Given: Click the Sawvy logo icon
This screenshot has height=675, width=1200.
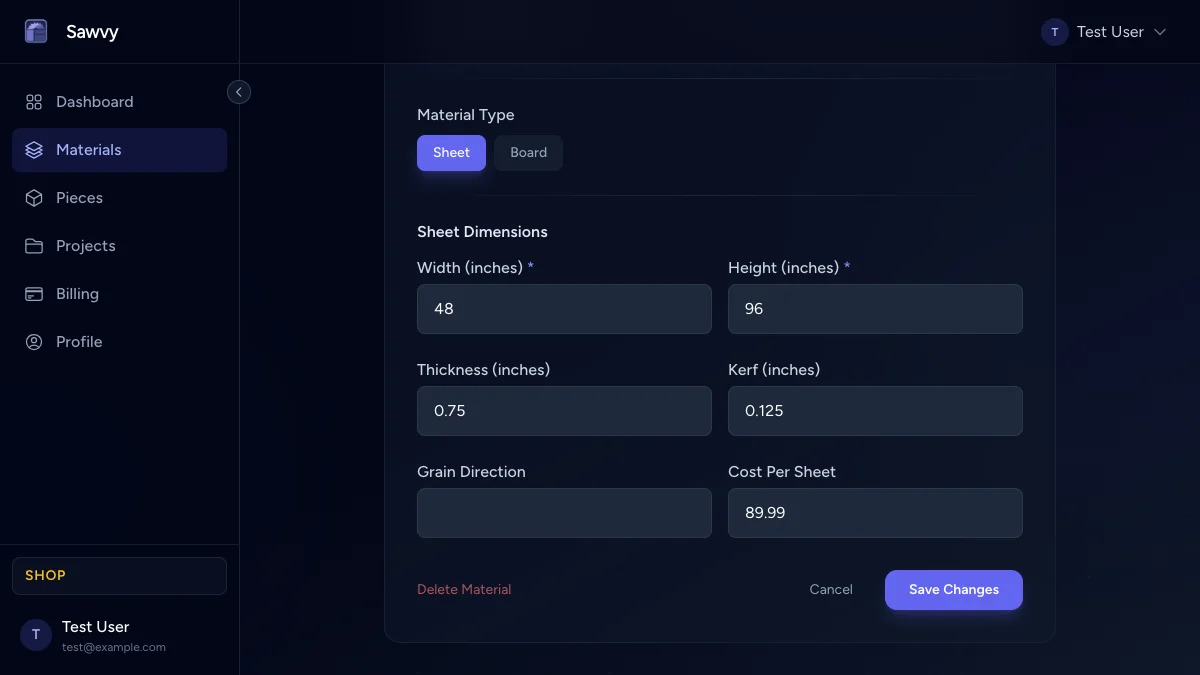Looking at the screenshot, I should (36, 32).
